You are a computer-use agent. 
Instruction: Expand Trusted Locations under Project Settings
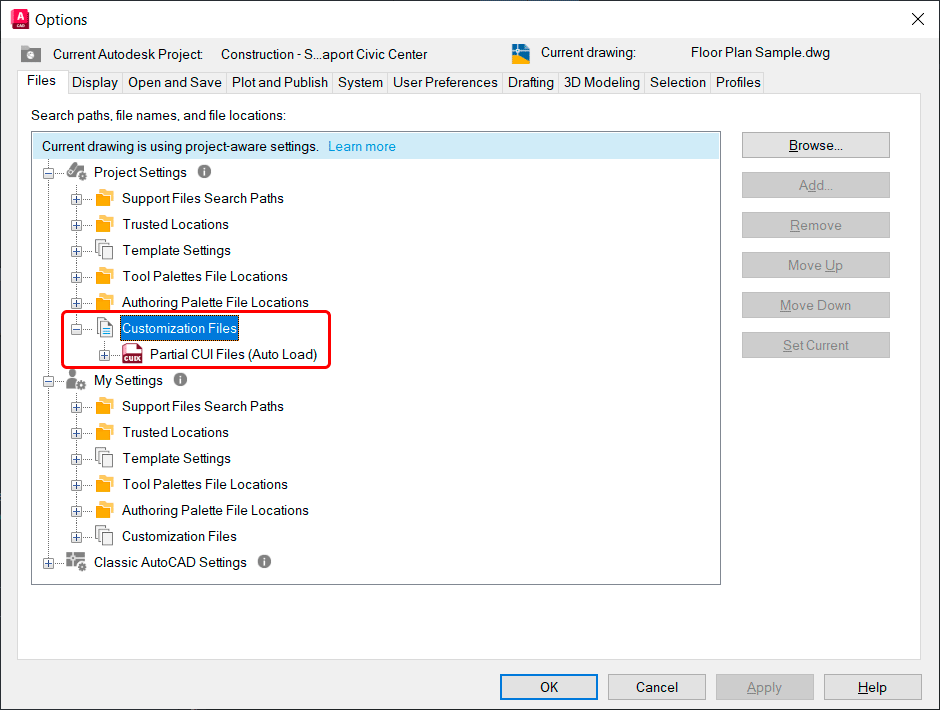tap(76, 225)
